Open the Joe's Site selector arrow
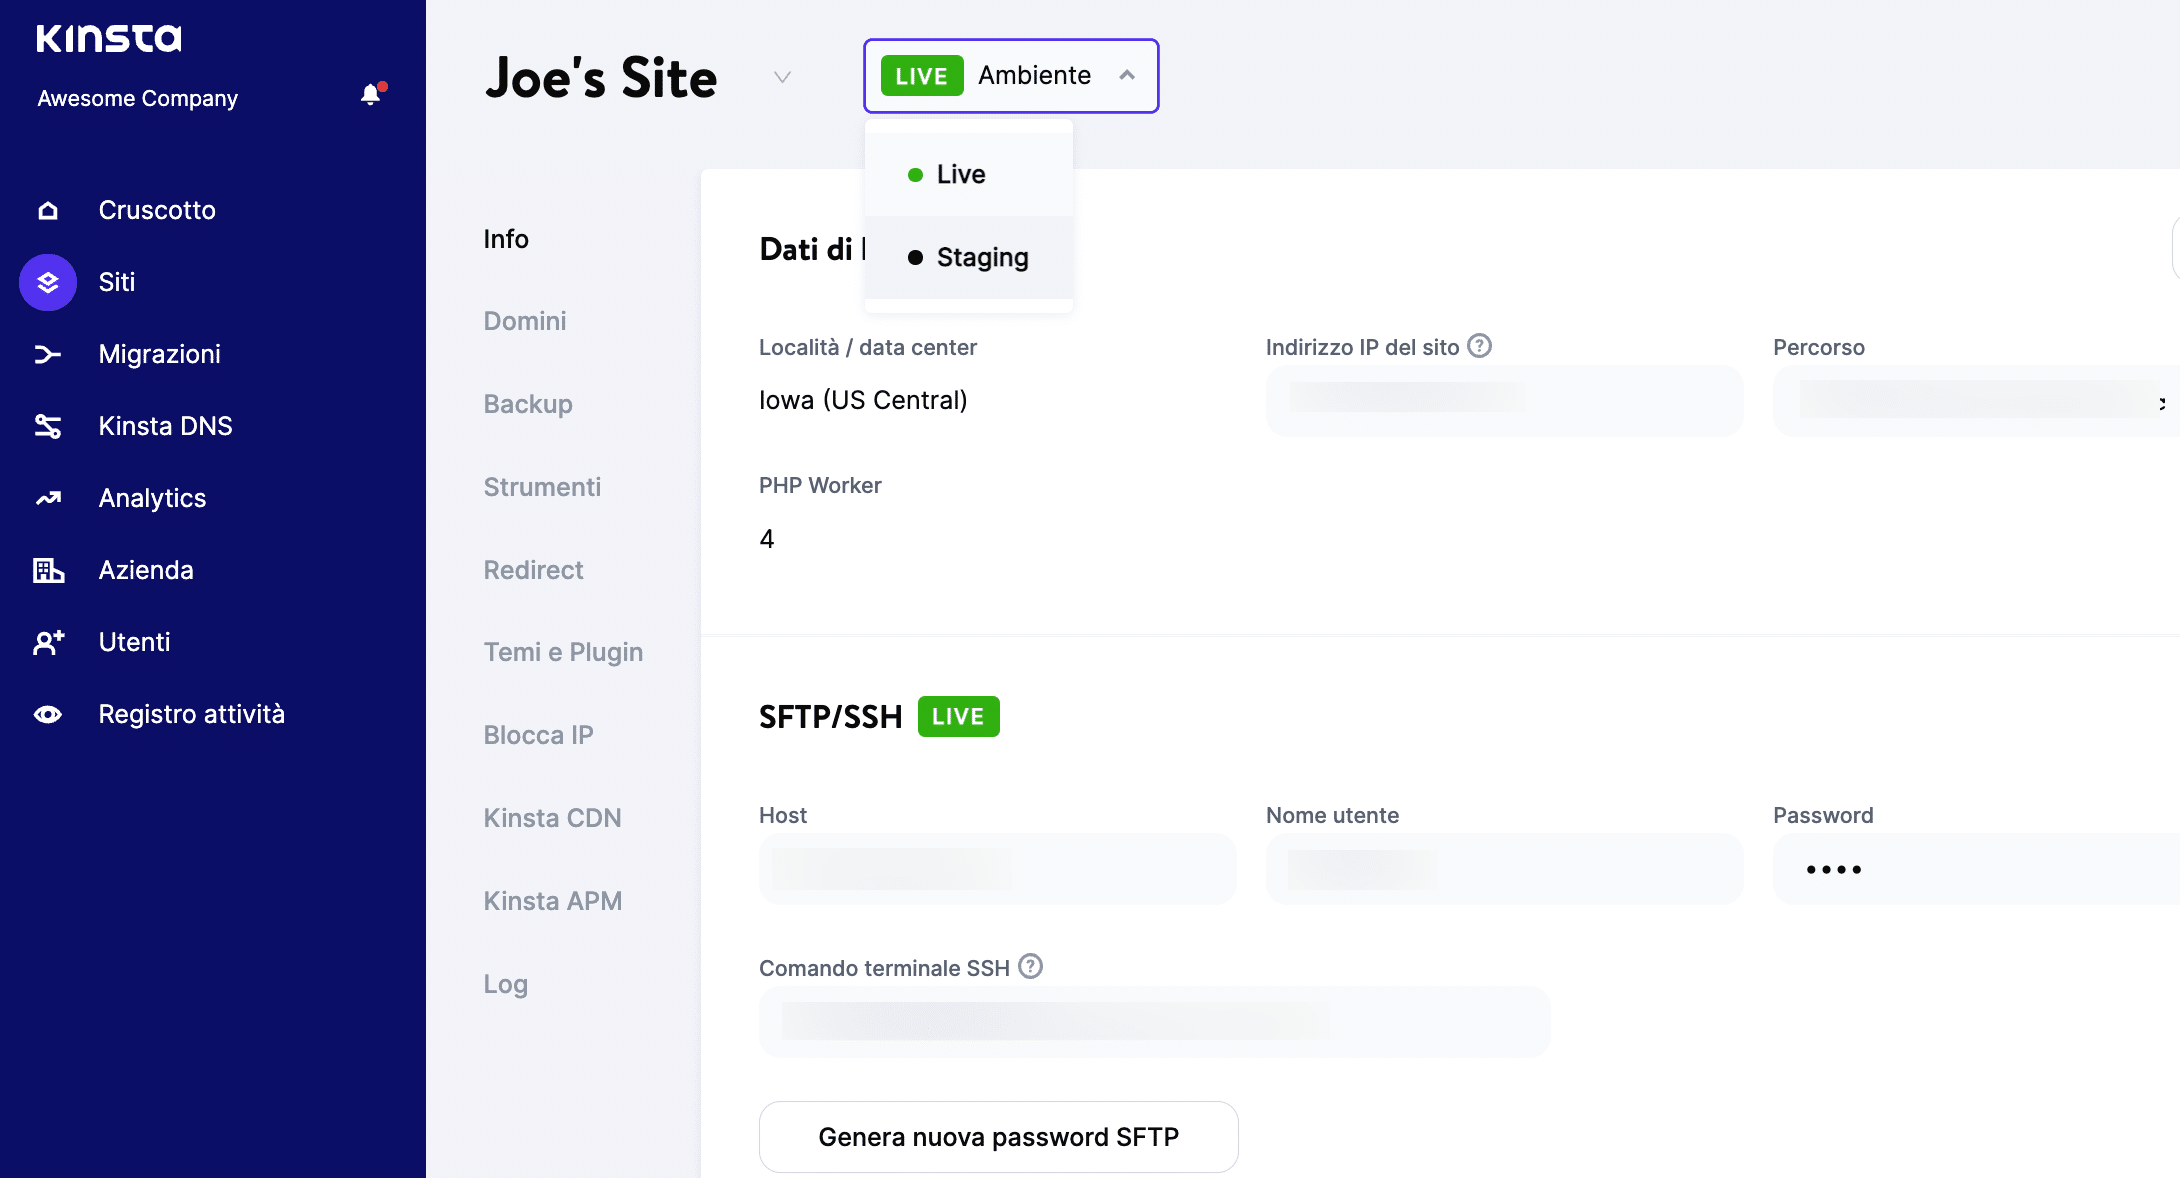Viewport: 2180px width, 1182px height. (x=782, y=77)
